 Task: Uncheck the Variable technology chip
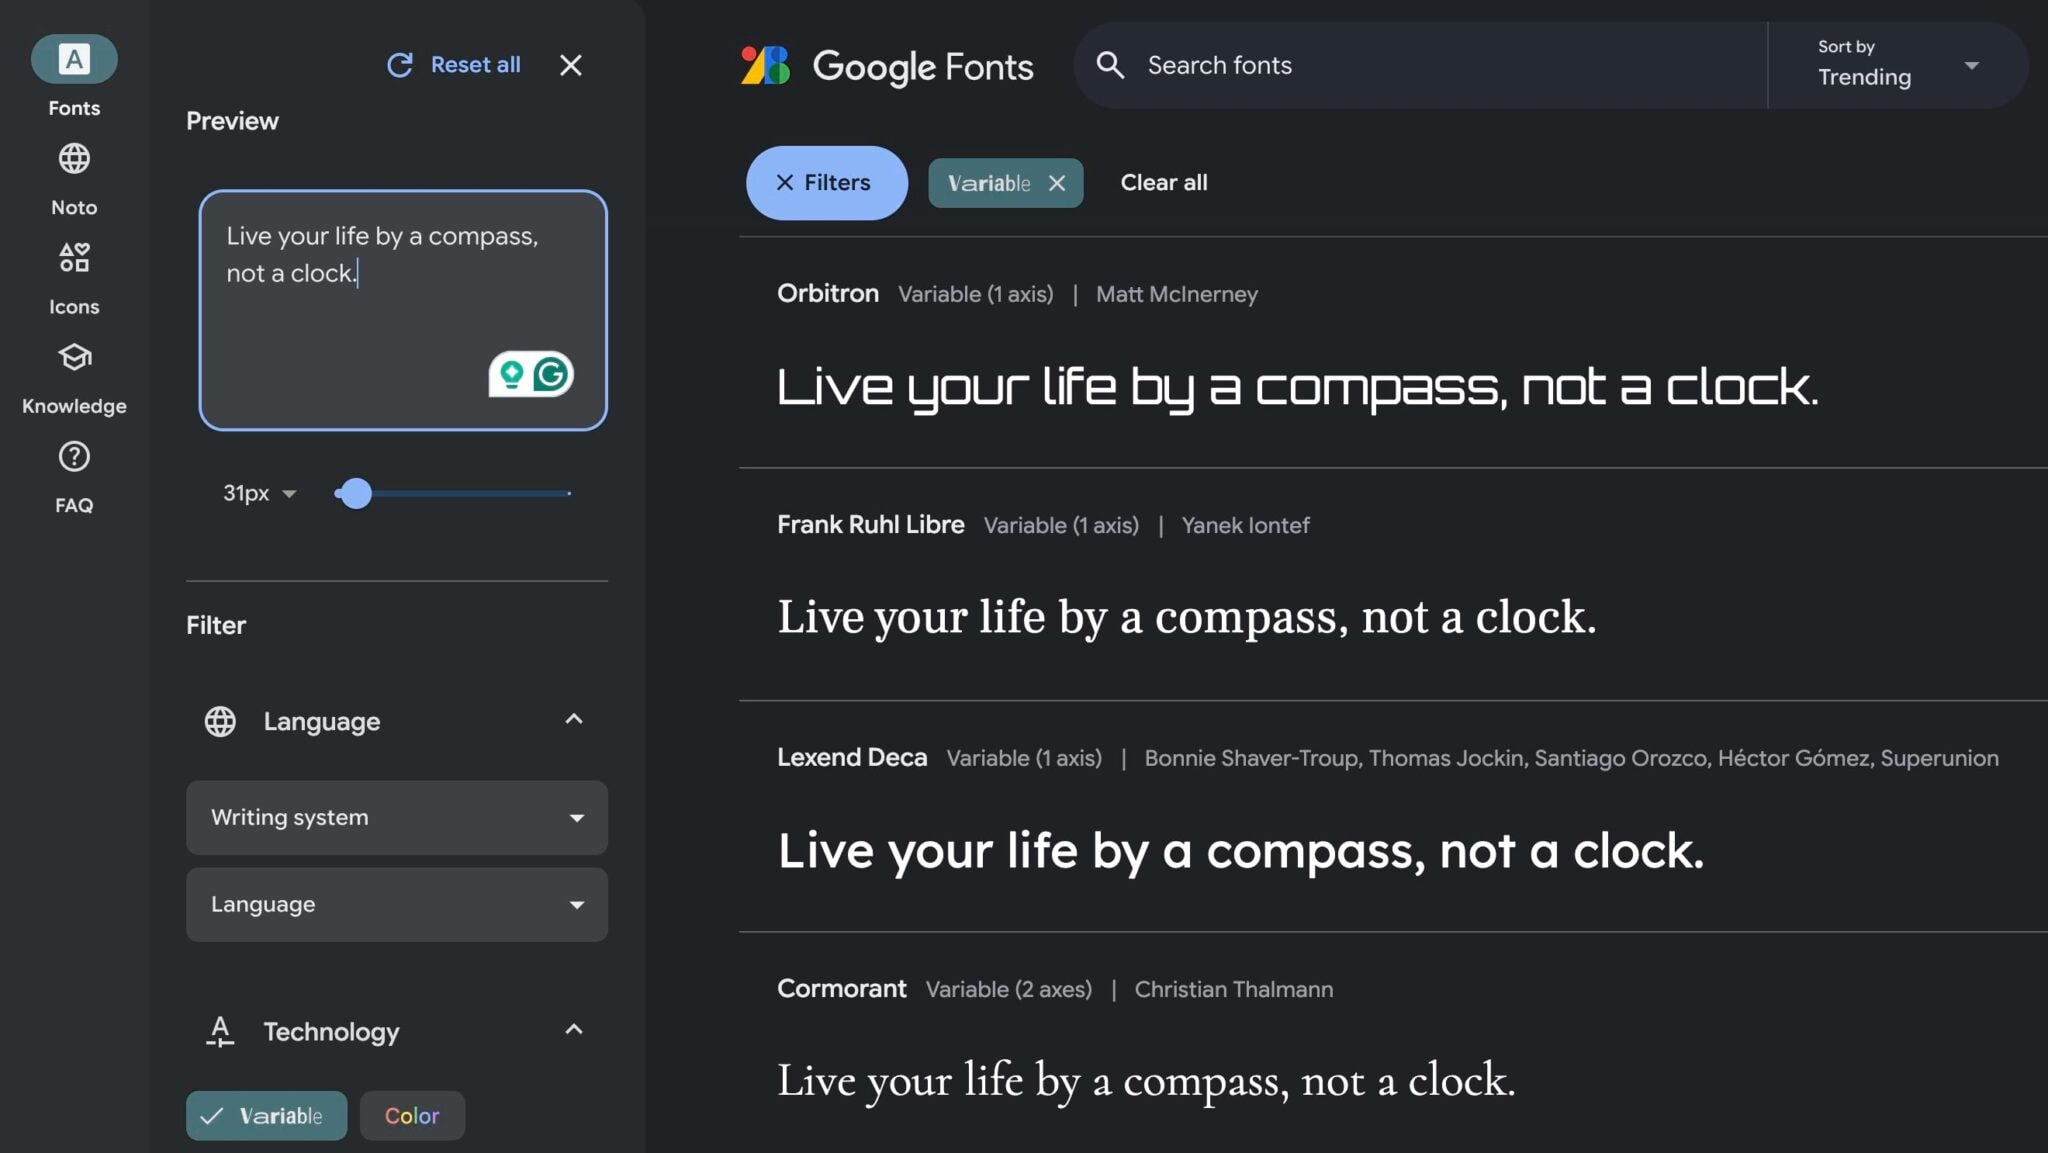pos(266,1115)
